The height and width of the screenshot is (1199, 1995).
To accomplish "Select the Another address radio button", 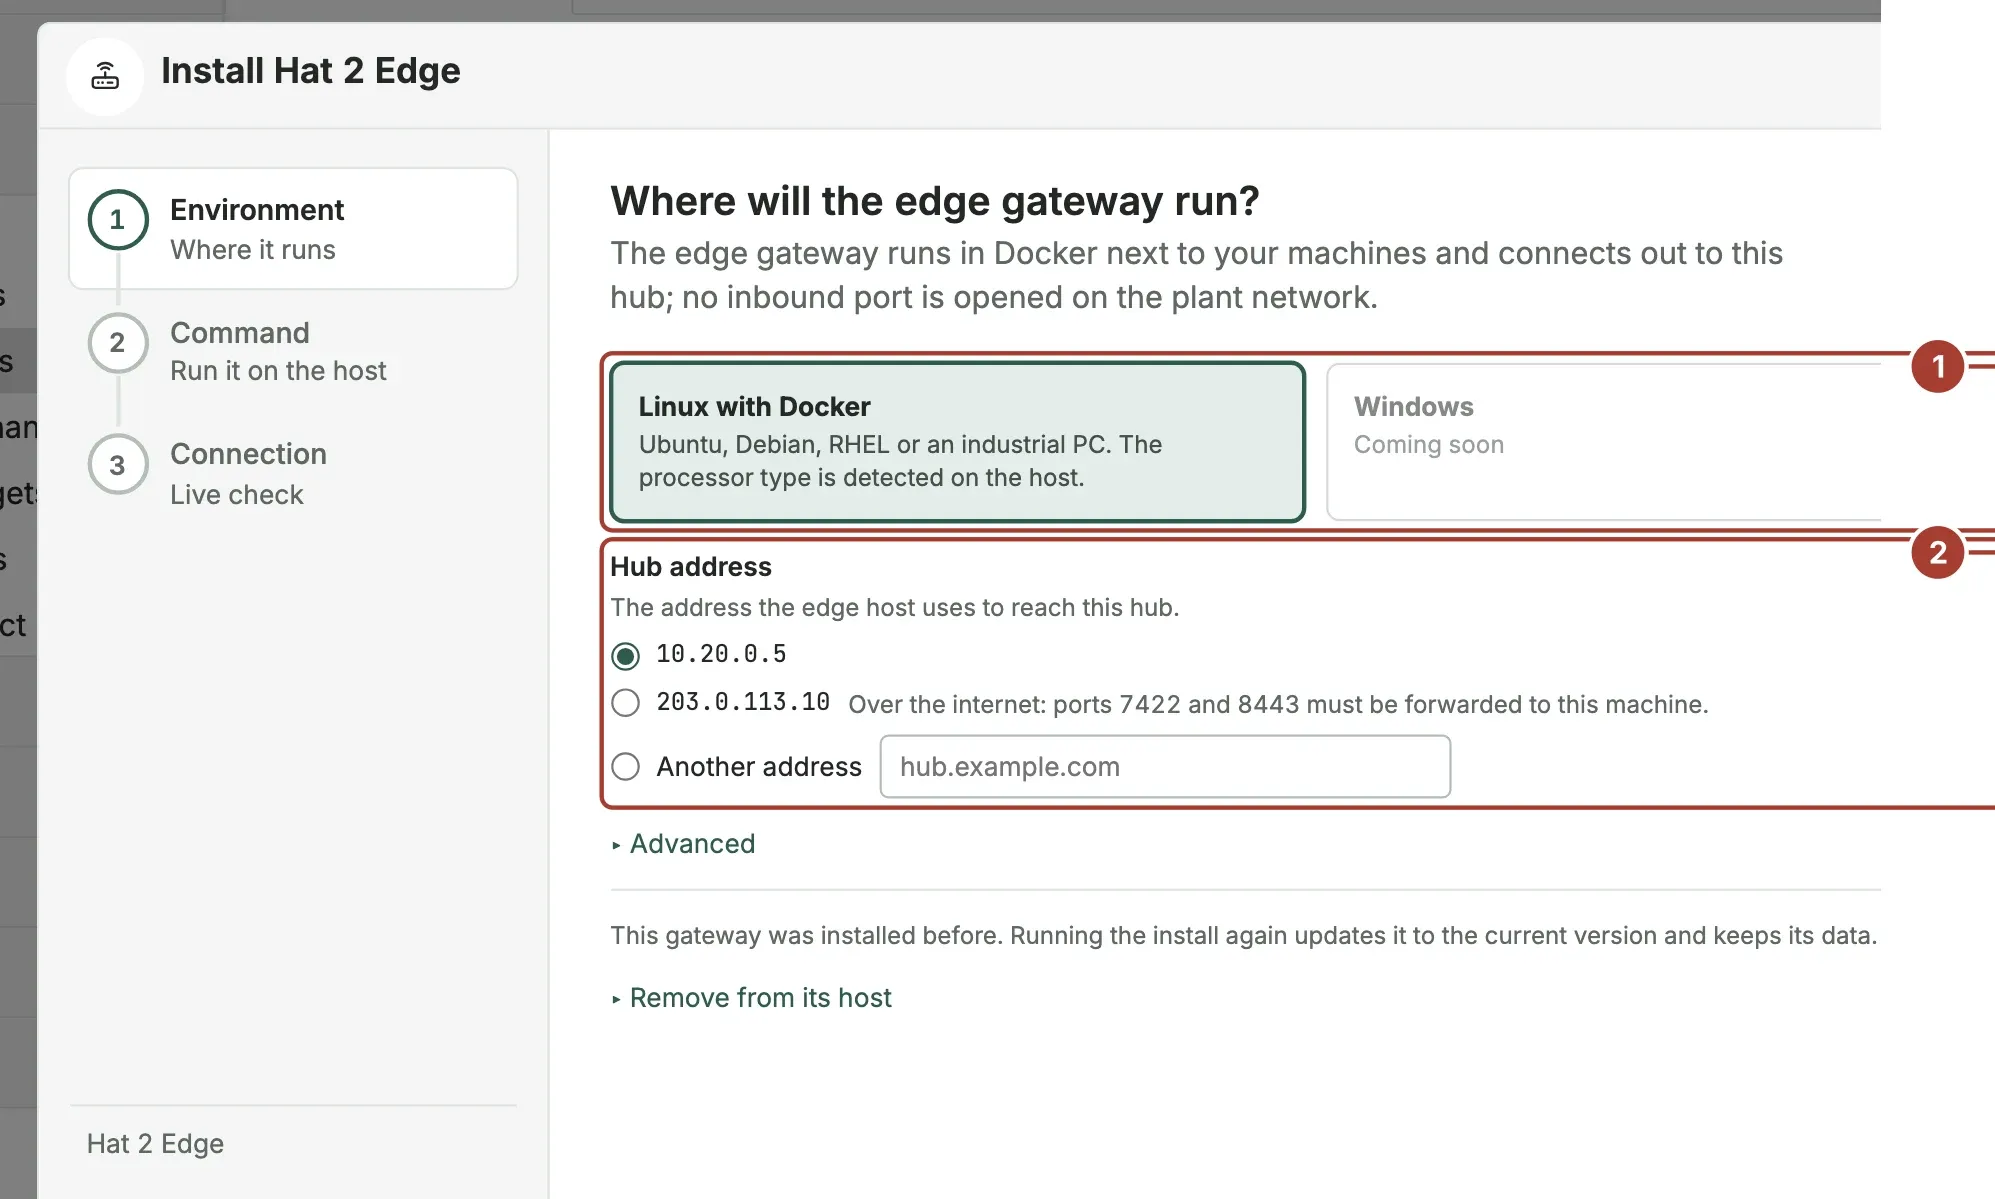I will point(626,767).
